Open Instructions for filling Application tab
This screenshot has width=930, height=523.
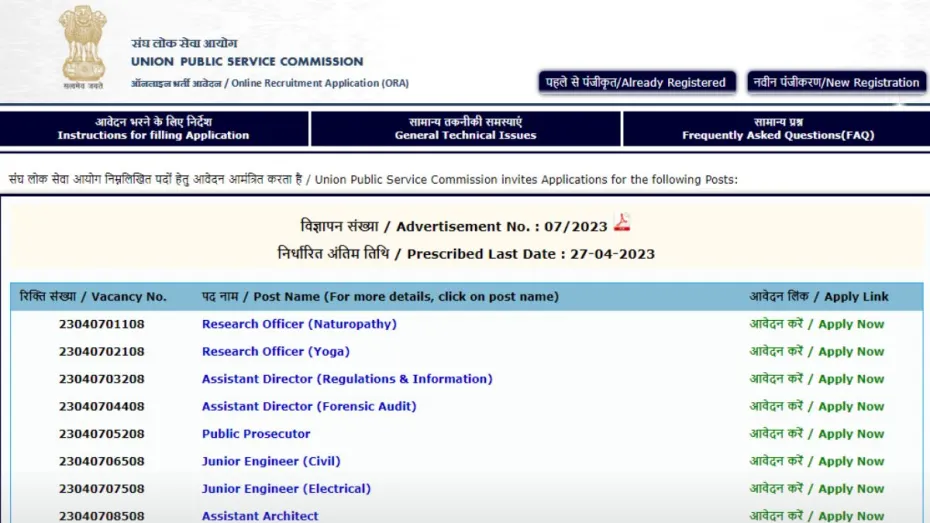pyautogui.click(x=153, y=128)
